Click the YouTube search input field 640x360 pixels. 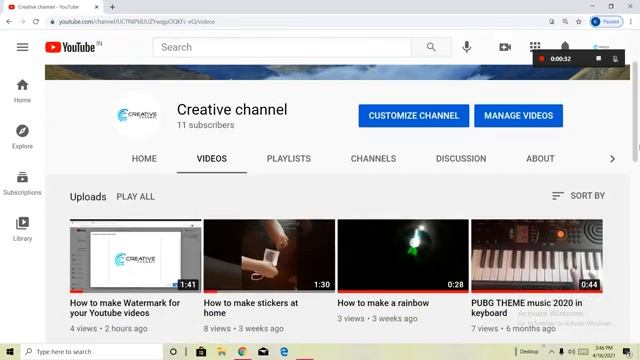(x=282, y=47)
